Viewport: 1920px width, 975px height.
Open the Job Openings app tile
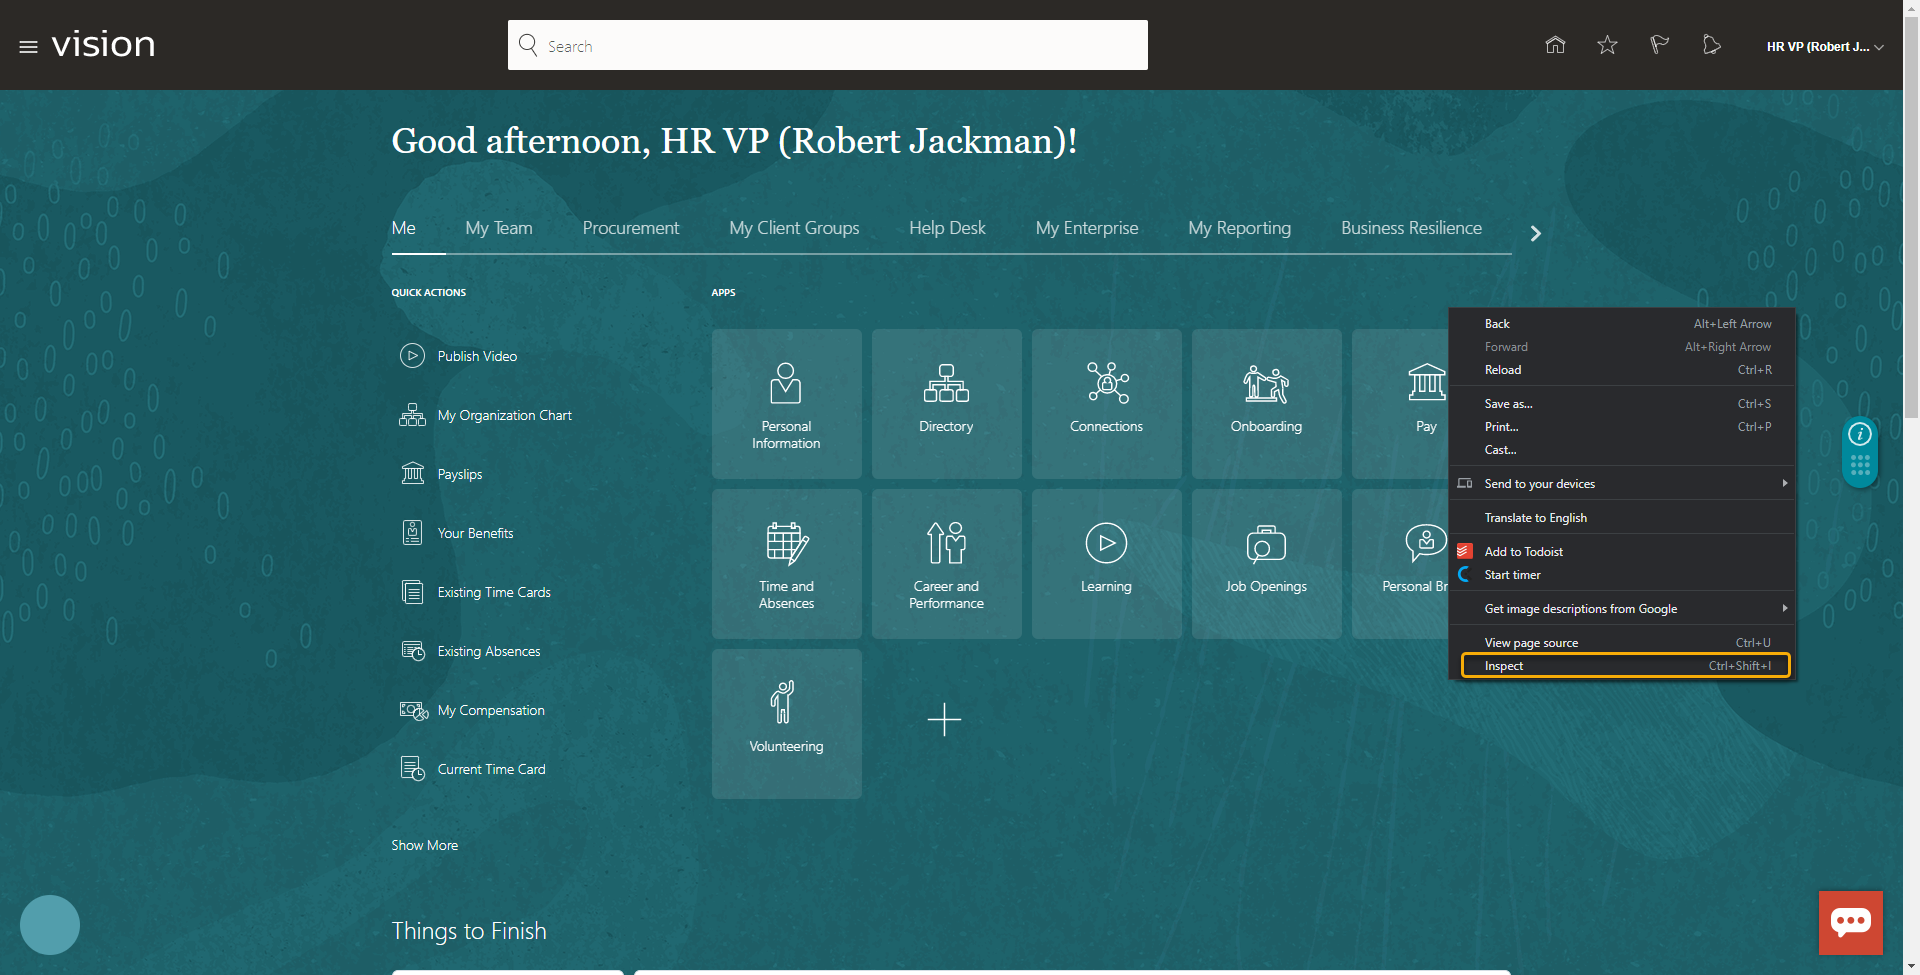(x=1266, y=564)
